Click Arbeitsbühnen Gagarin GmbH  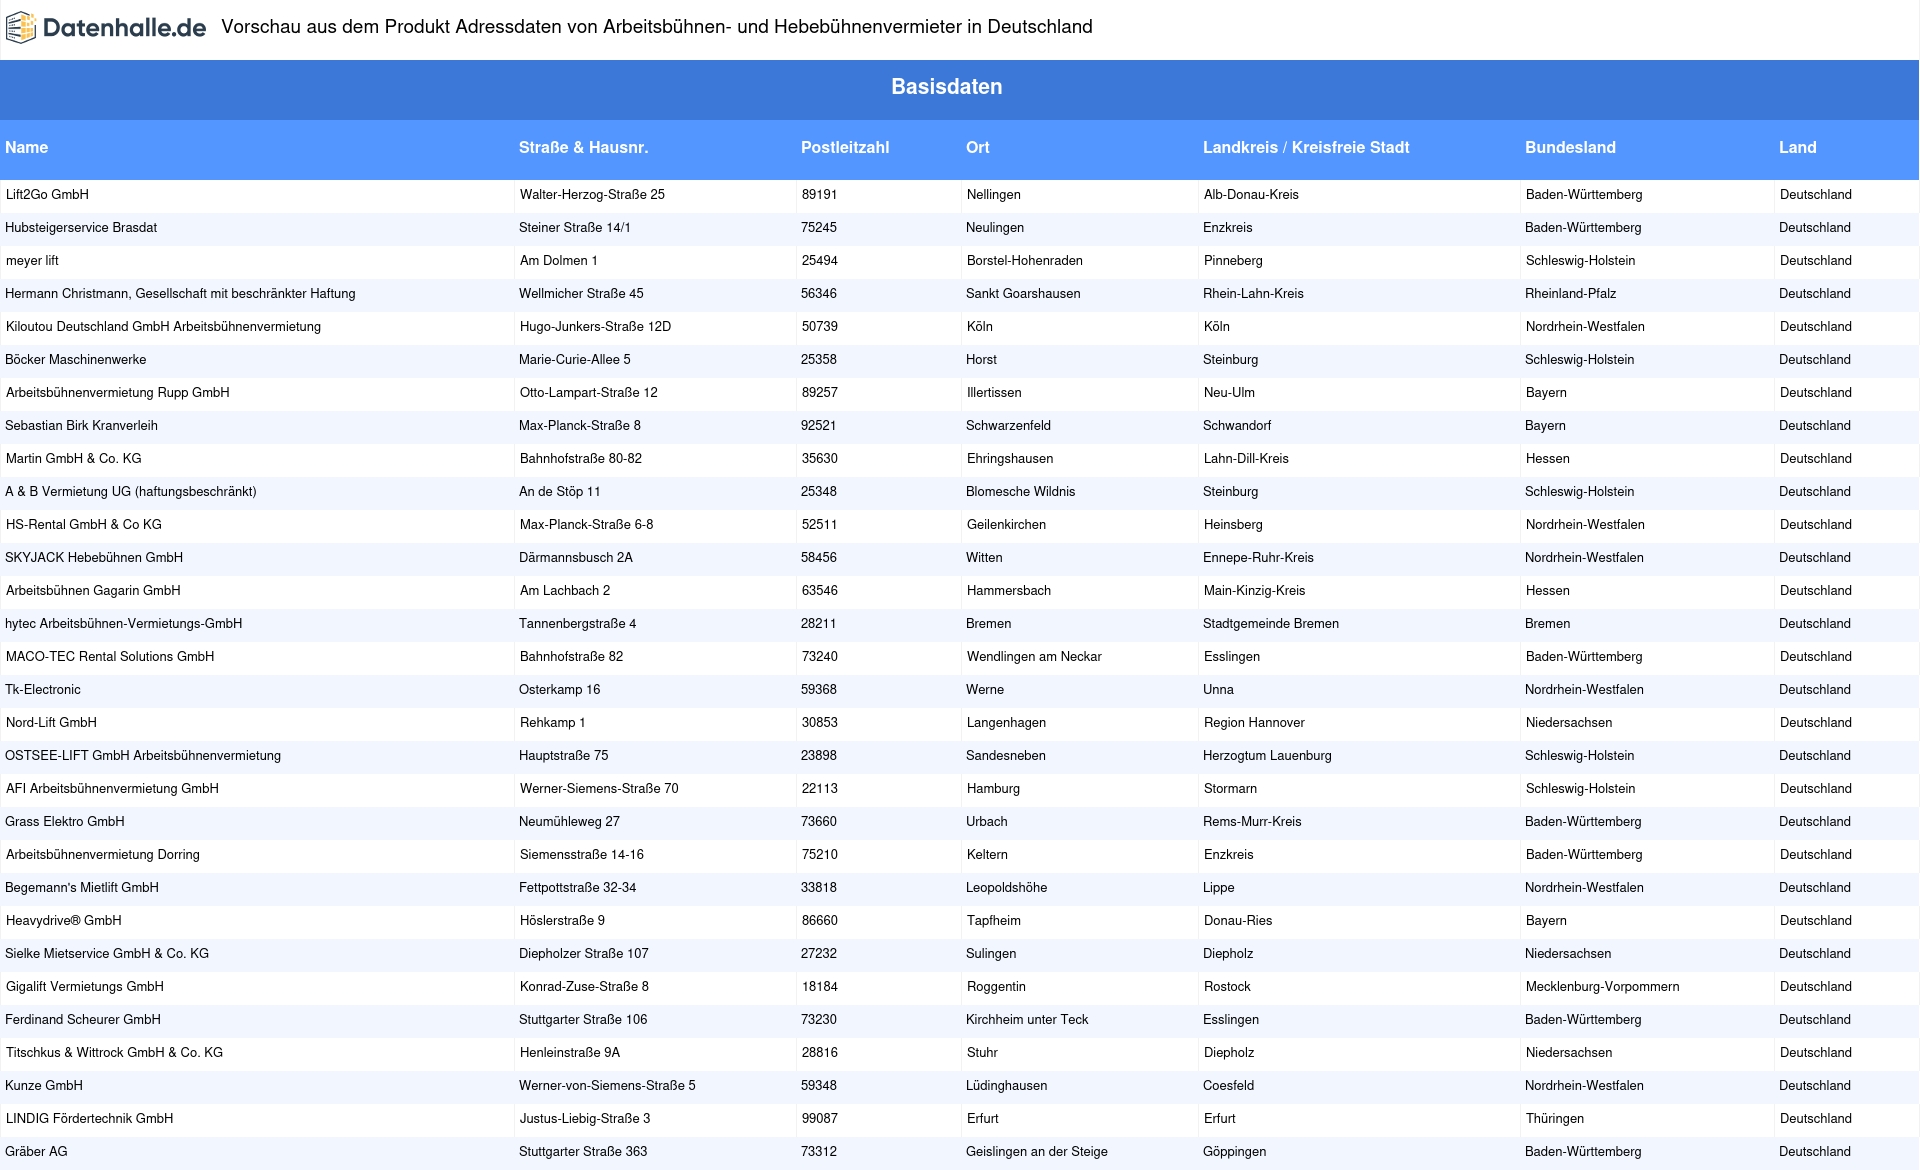point(93,591)
